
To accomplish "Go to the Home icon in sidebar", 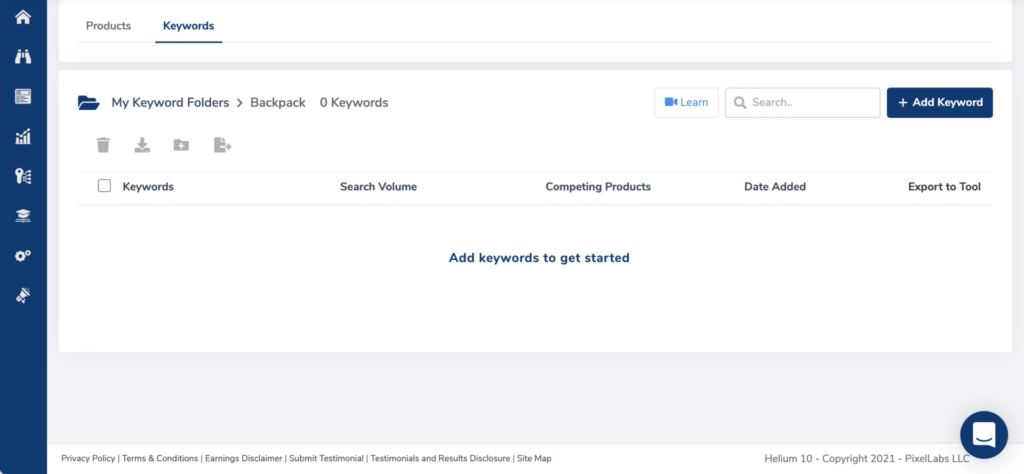I will 23,17.
